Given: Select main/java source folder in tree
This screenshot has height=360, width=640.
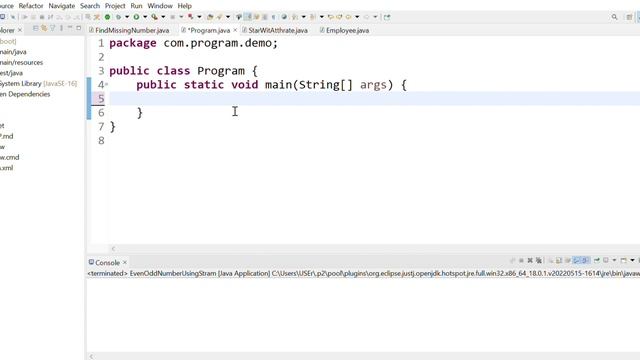Looking at the screenshot, I should pos(13,52).
